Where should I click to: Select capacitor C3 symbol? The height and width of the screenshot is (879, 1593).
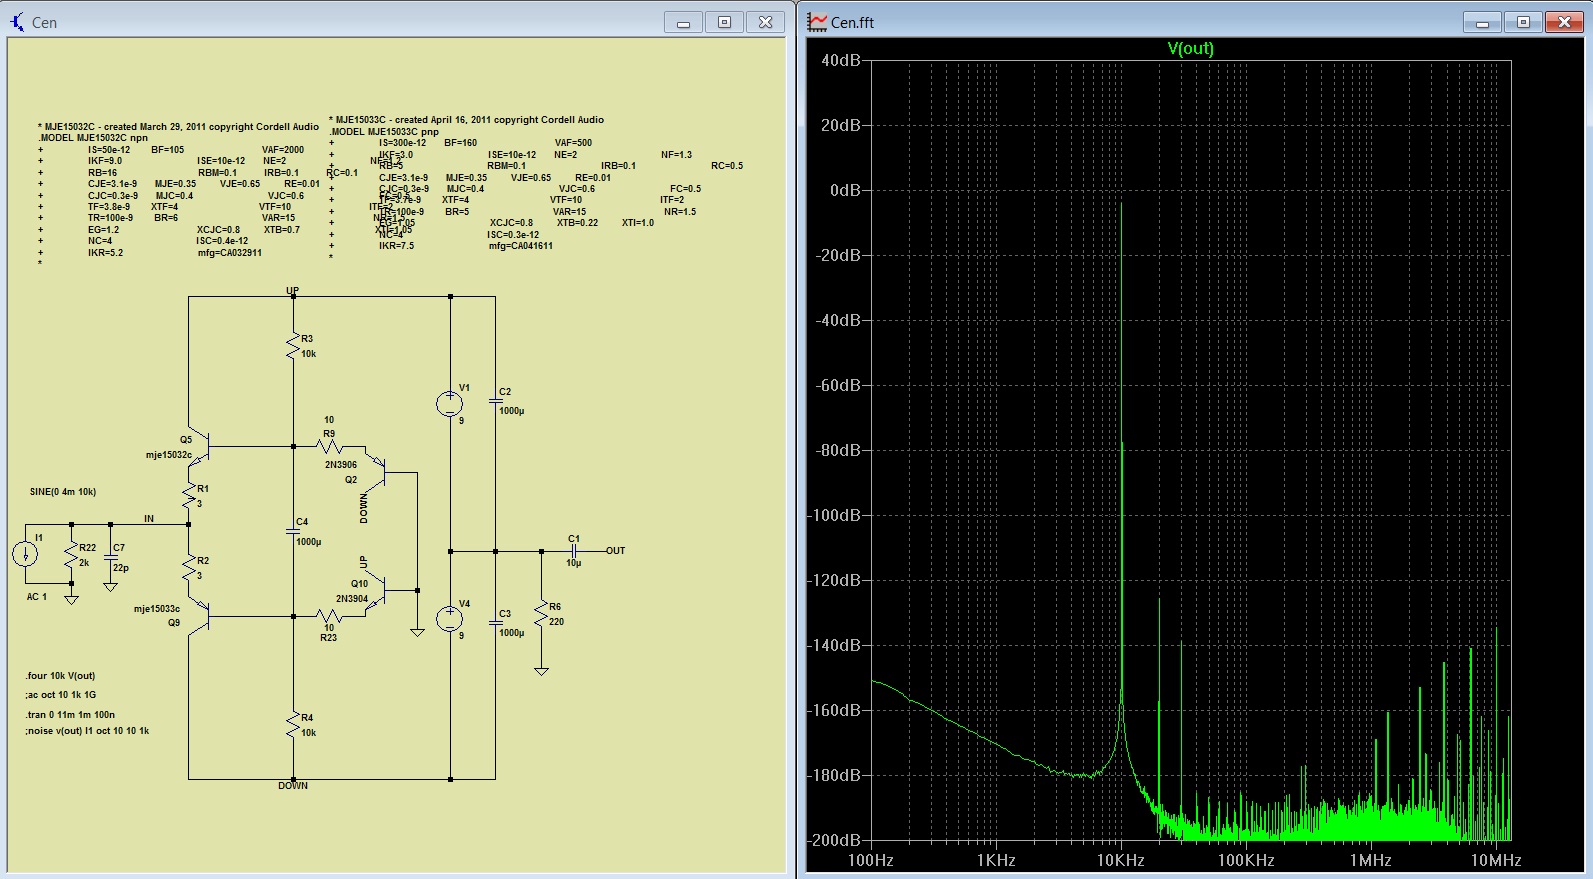click(x=495, y=622)
